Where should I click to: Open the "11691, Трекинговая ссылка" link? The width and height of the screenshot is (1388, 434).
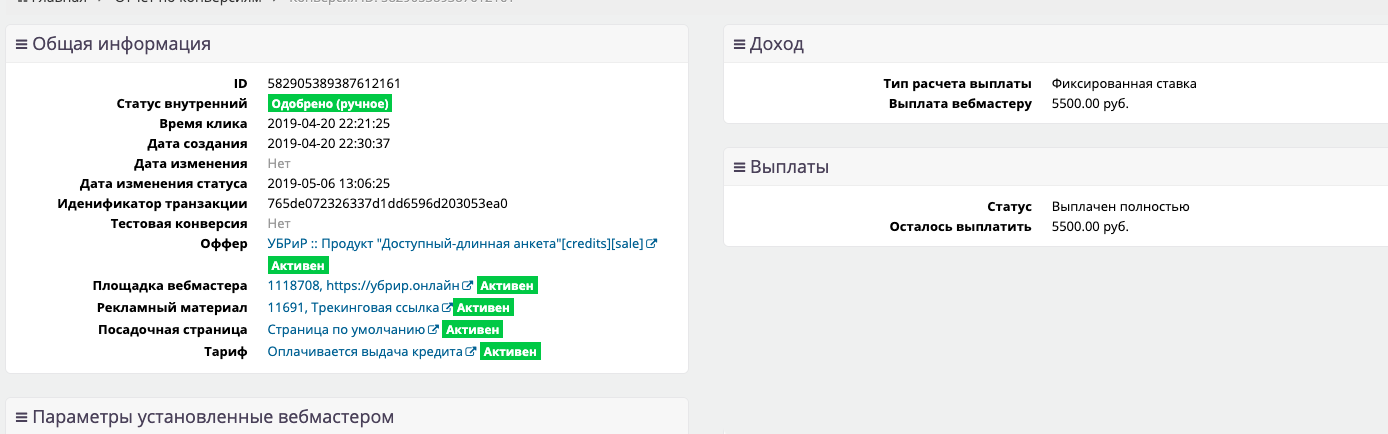click(x=353, y=308)
